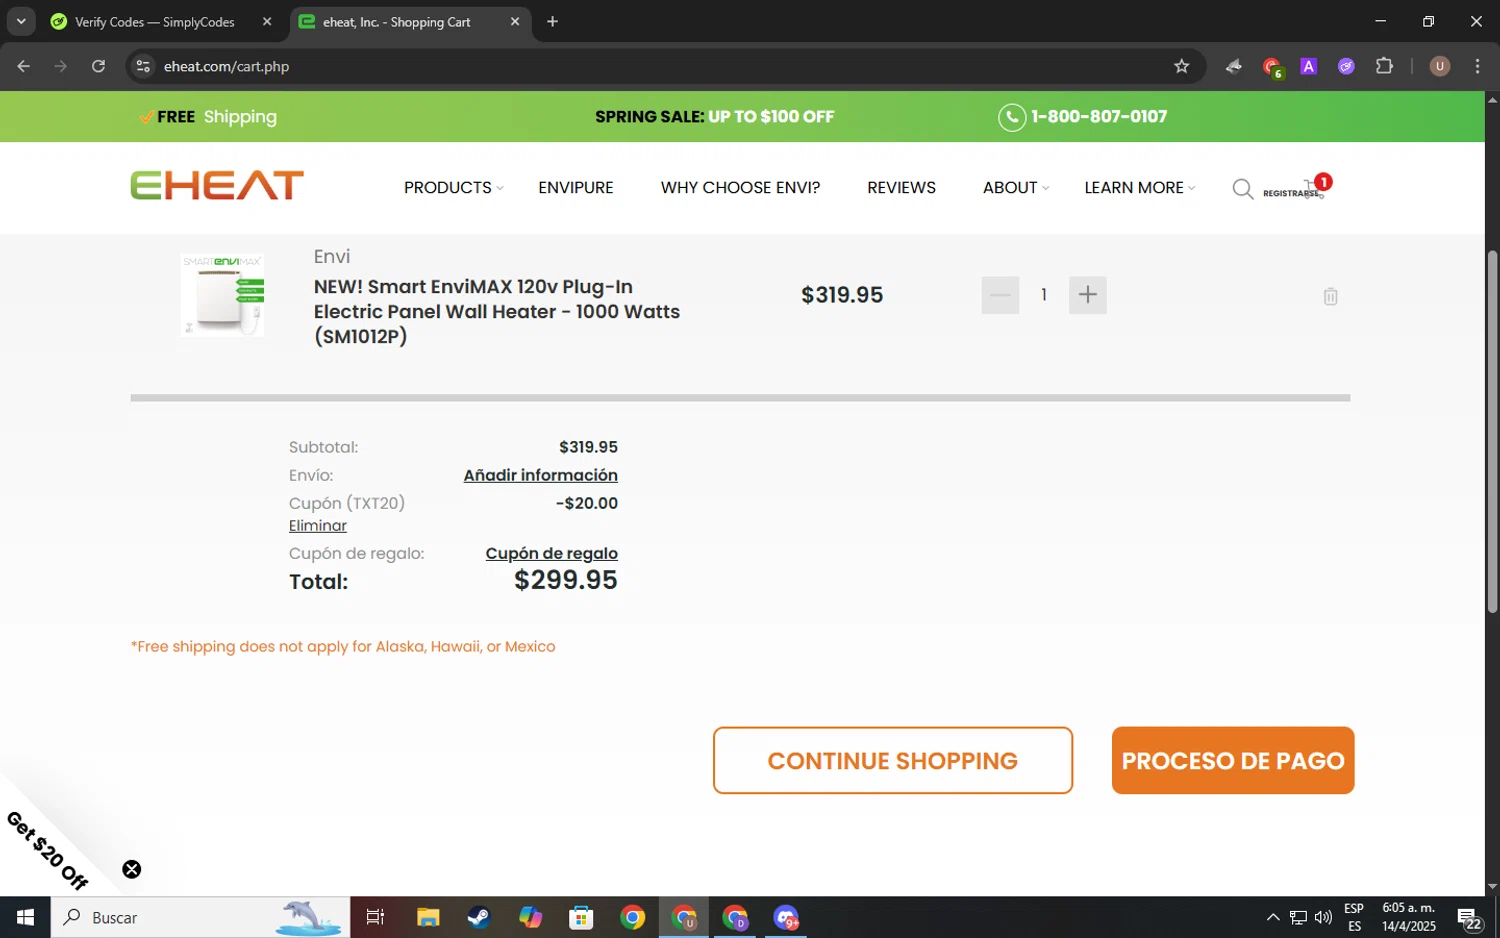This screenshot has height=938, width=1500.
Task: Open Task View on taskbar
Action: [375, 917]
